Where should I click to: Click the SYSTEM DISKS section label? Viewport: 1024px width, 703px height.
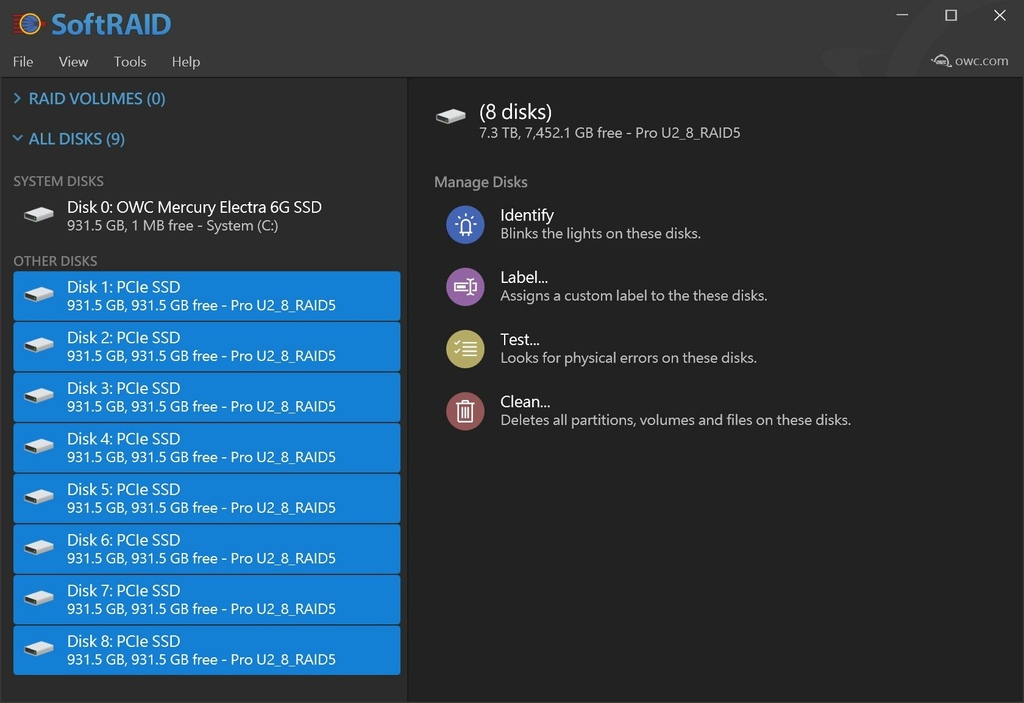[58, 181]
